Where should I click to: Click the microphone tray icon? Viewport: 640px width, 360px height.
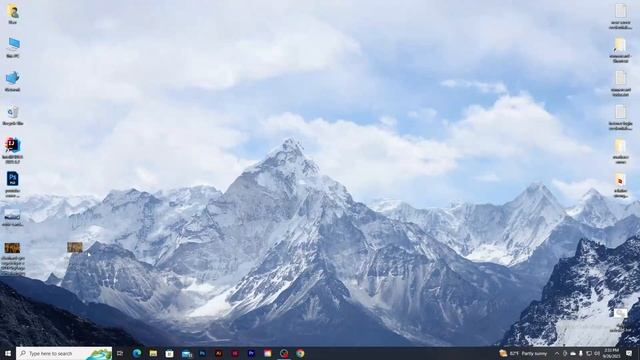point(581,353)
